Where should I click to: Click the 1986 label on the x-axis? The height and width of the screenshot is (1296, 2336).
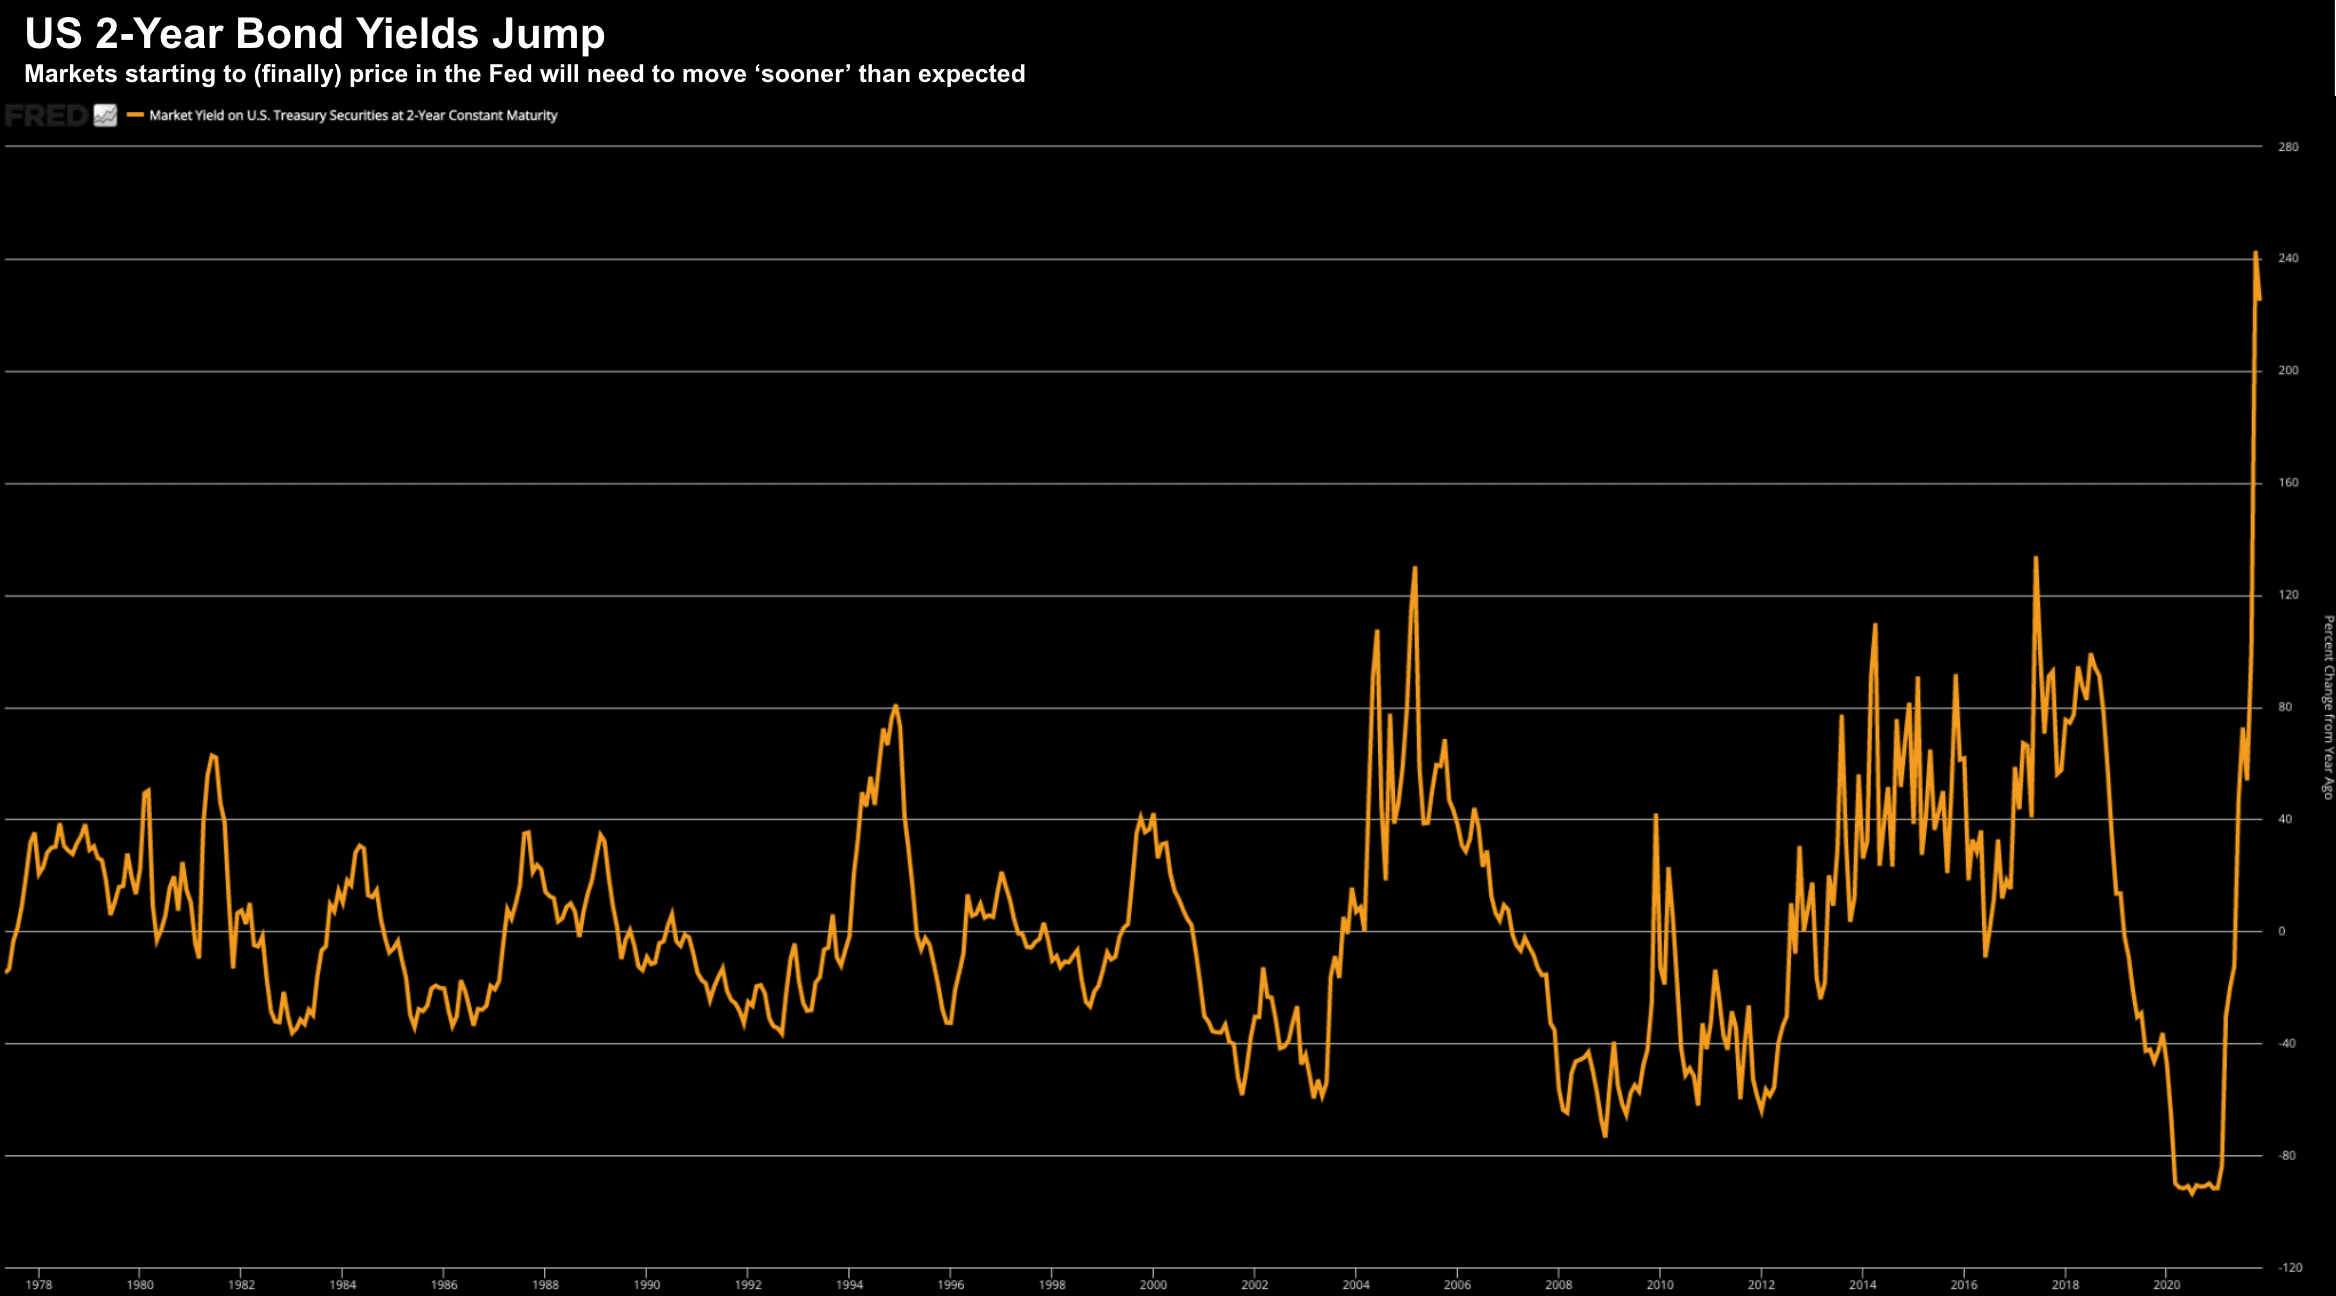[444, 1285]
